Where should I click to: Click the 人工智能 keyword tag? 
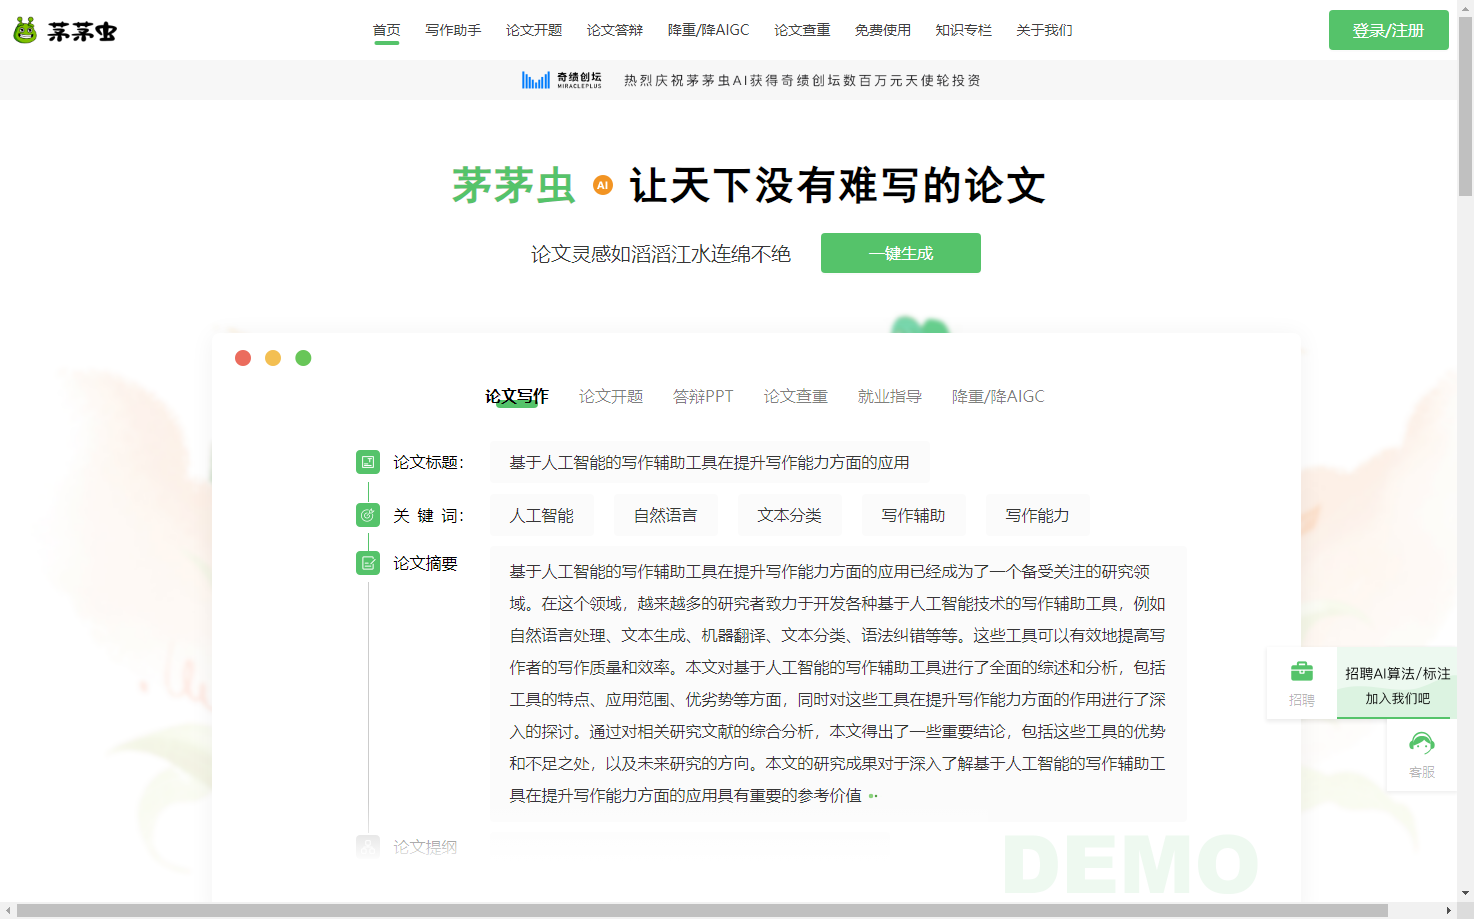542,515
